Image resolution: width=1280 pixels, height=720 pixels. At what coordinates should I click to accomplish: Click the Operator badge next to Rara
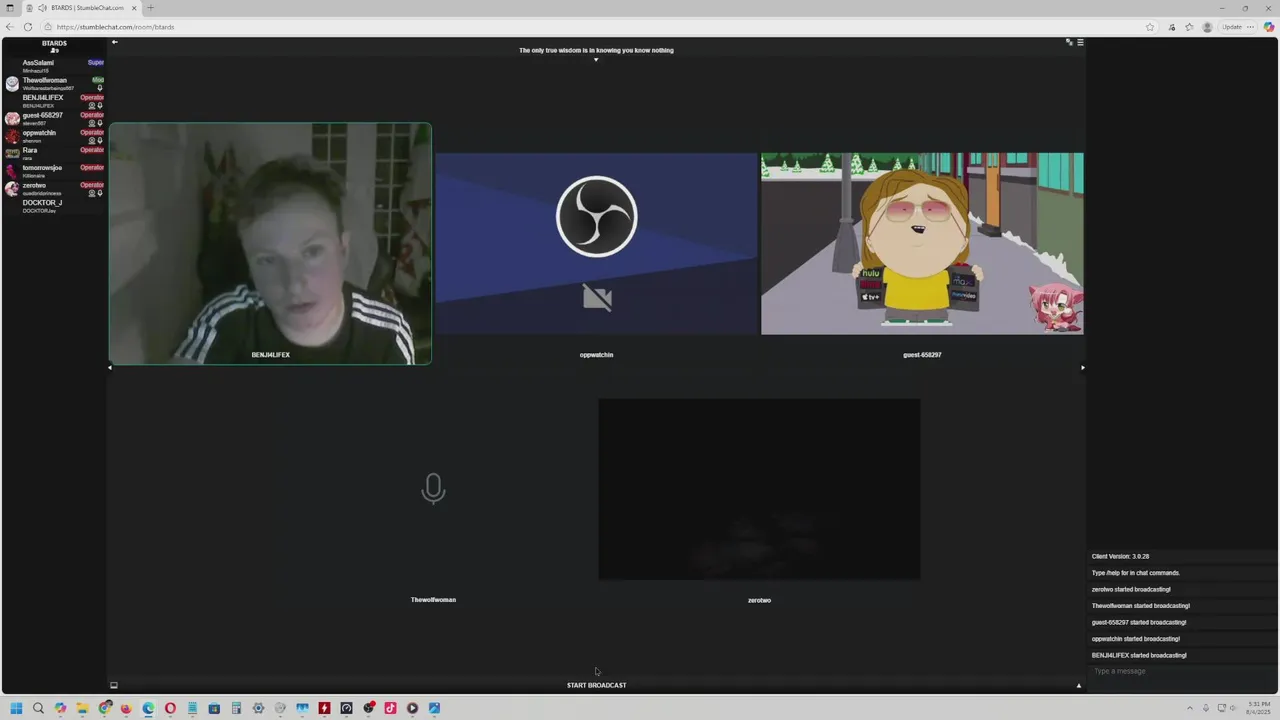pyautogui.click(x=92, y=150)
